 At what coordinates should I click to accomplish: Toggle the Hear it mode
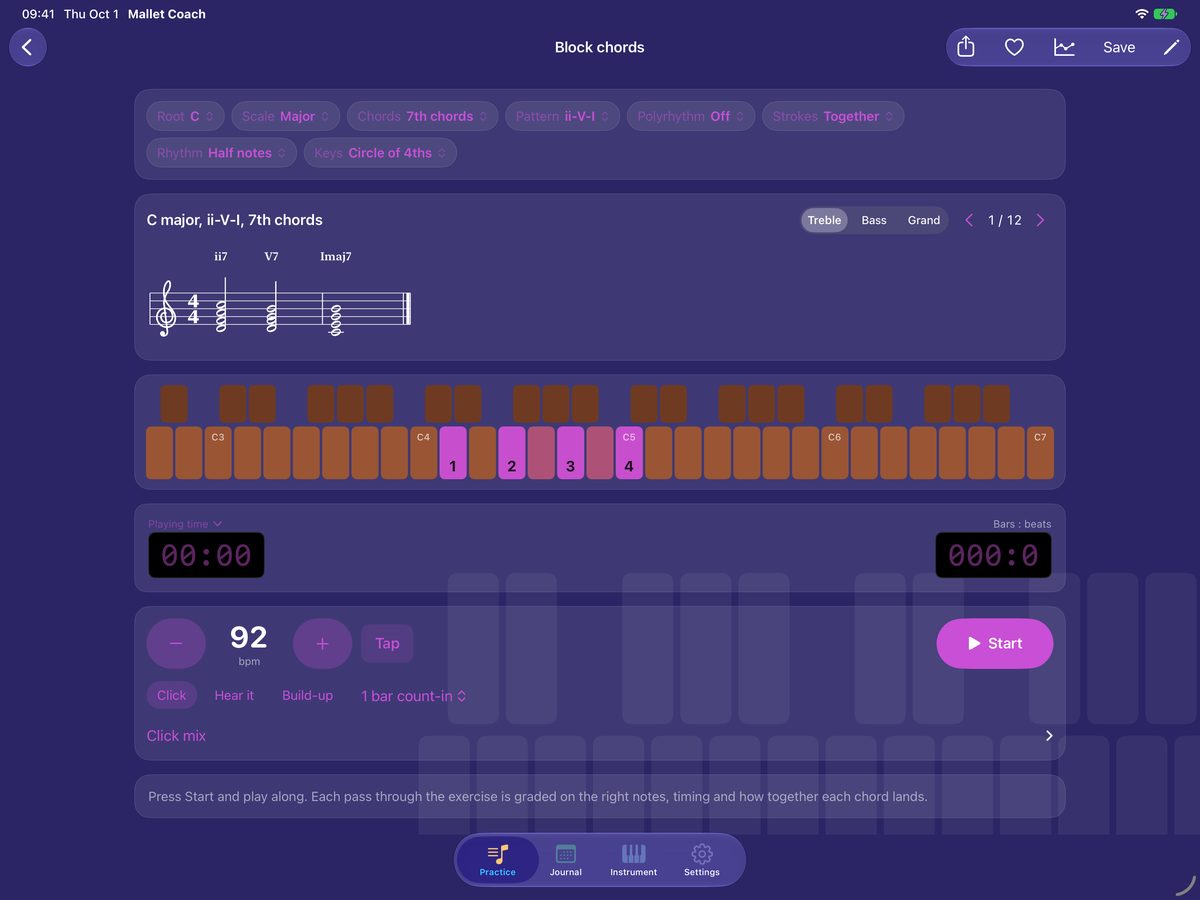(x=234, y=695)
